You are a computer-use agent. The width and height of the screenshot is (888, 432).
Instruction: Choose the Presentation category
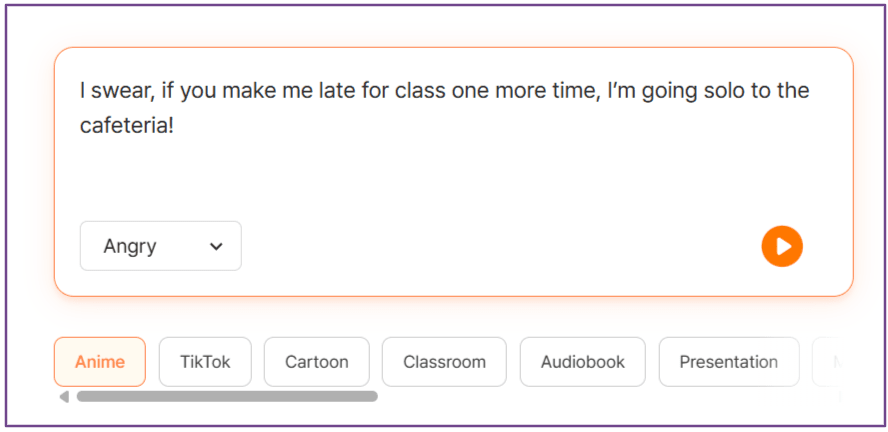click(x=728, y=362)
